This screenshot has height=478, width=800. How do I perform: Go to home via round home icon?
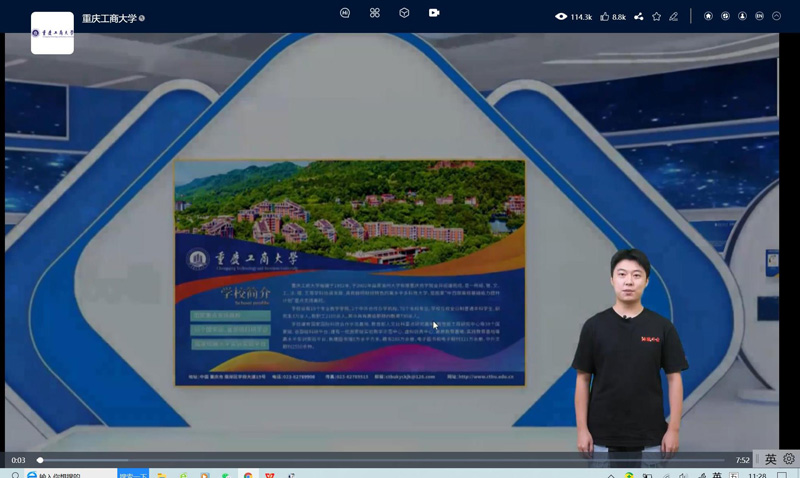coord(708,16)
